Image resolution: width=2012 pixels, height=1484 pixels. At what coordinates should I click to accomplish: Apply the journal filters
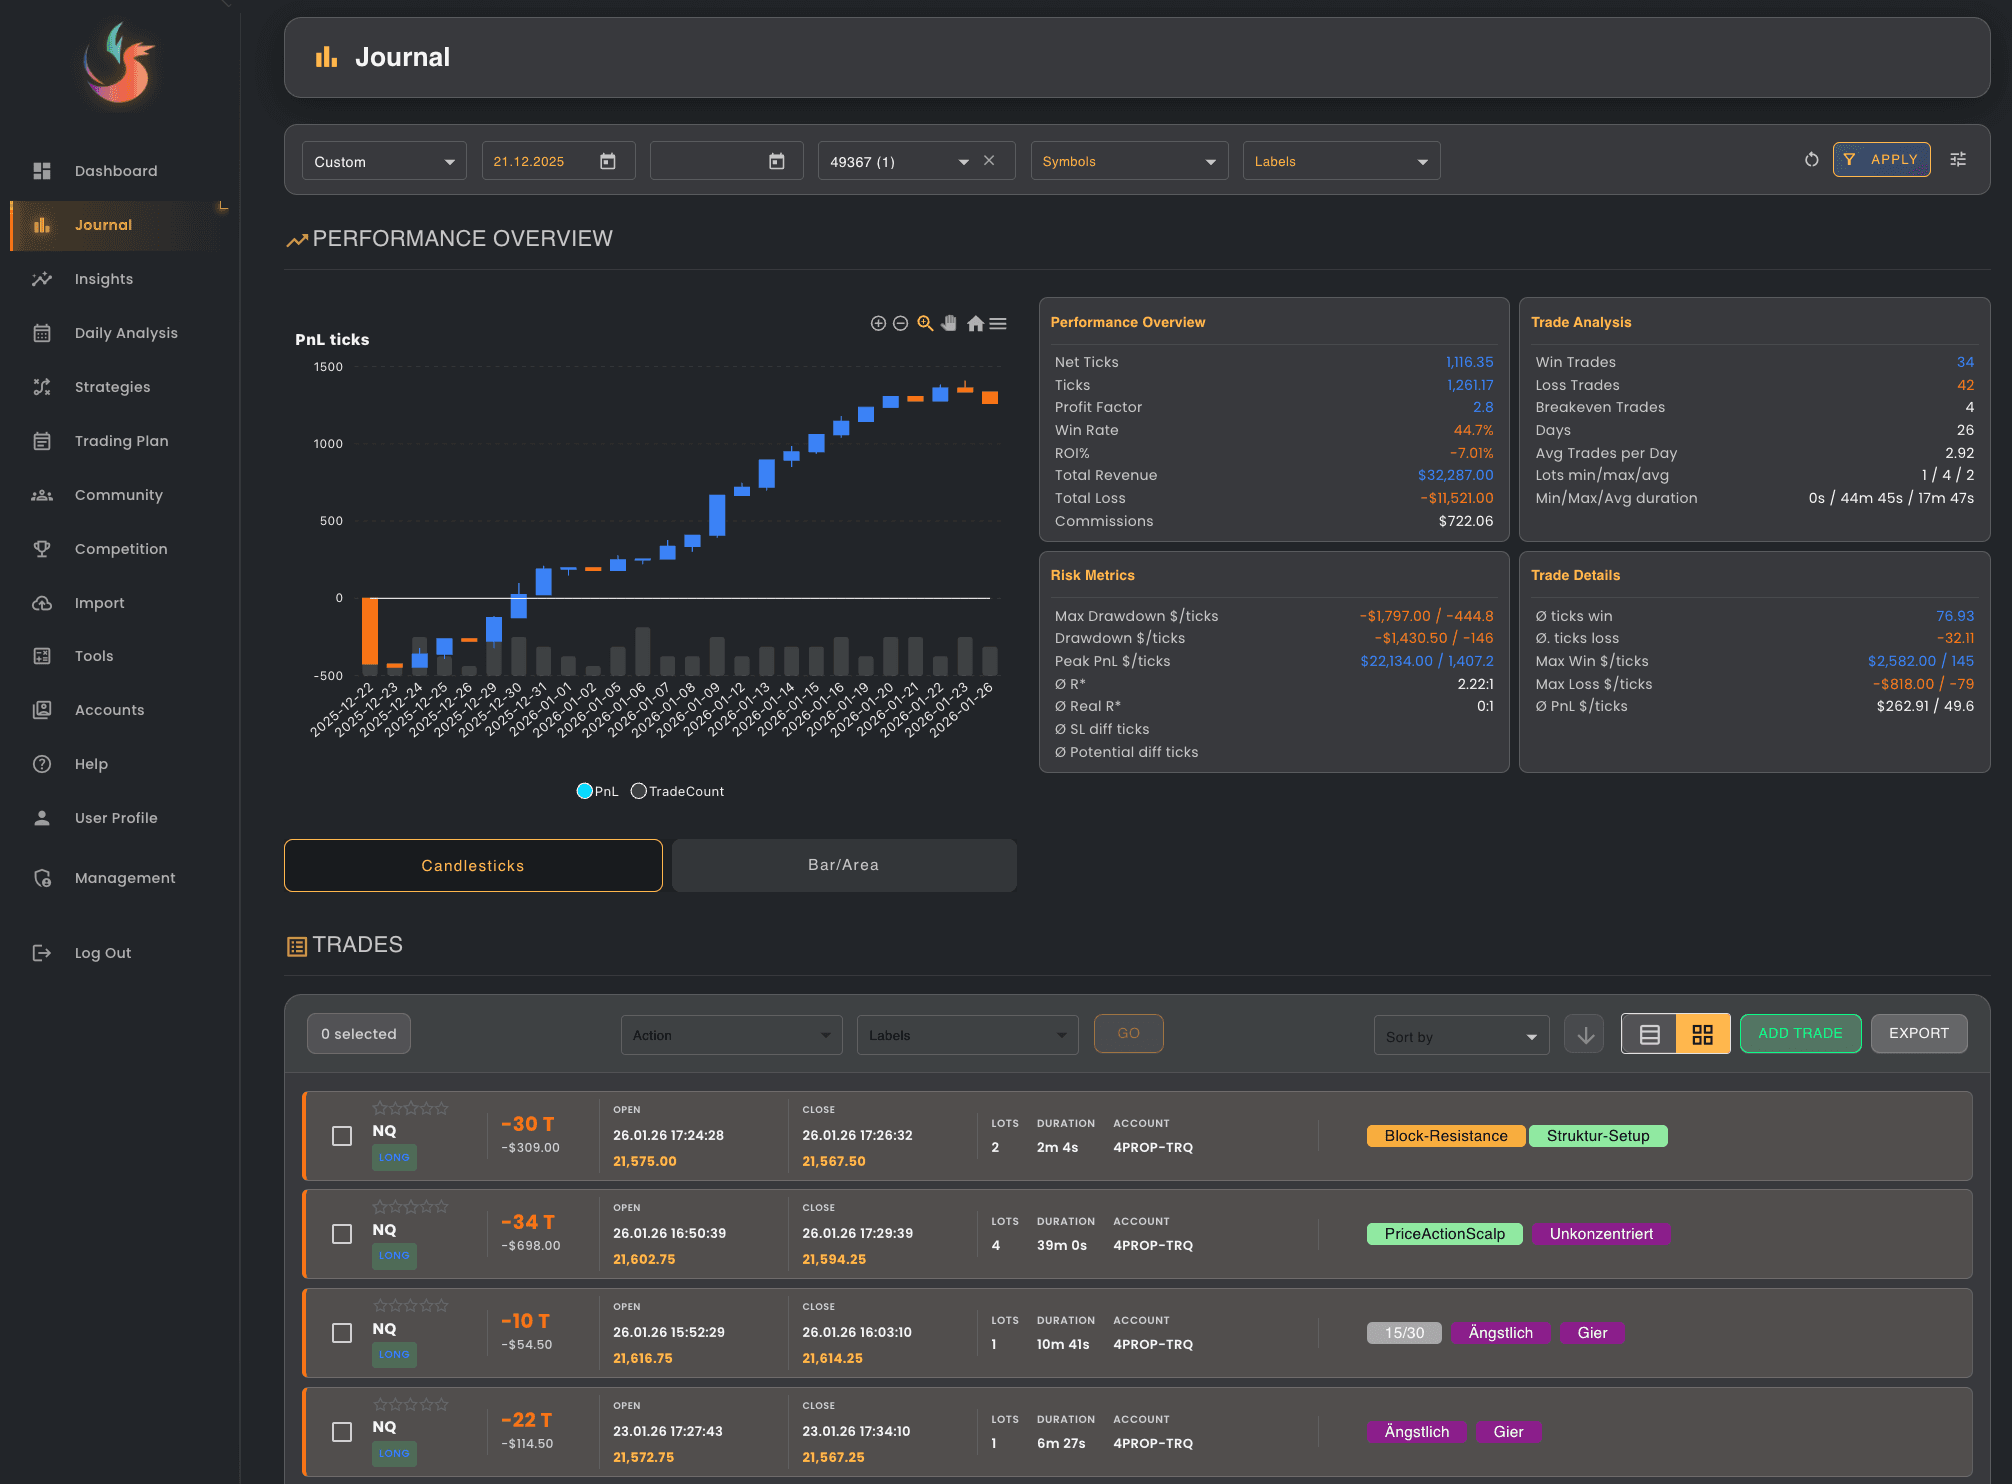click(x=1881, y=159)
